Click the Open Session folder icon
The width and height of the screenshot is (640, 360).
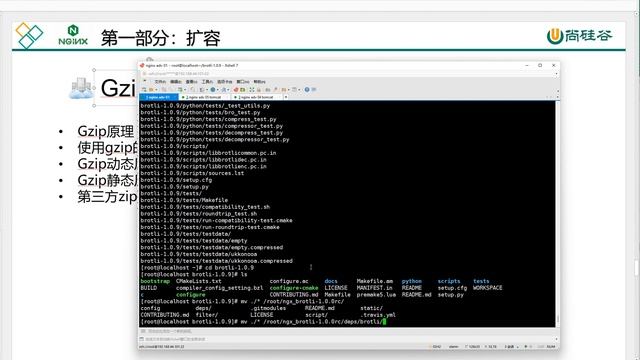pos(151,89)
